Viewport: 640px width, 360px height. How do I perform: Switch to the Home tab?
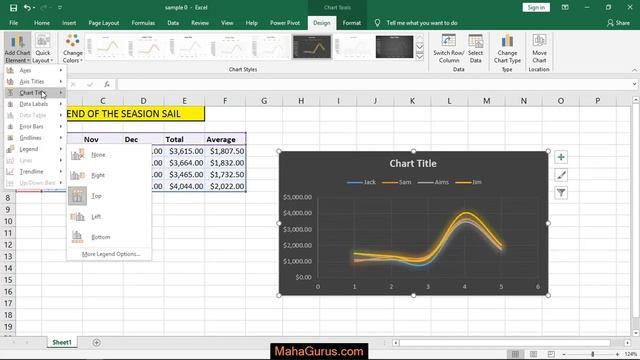(x=42, y=23)
